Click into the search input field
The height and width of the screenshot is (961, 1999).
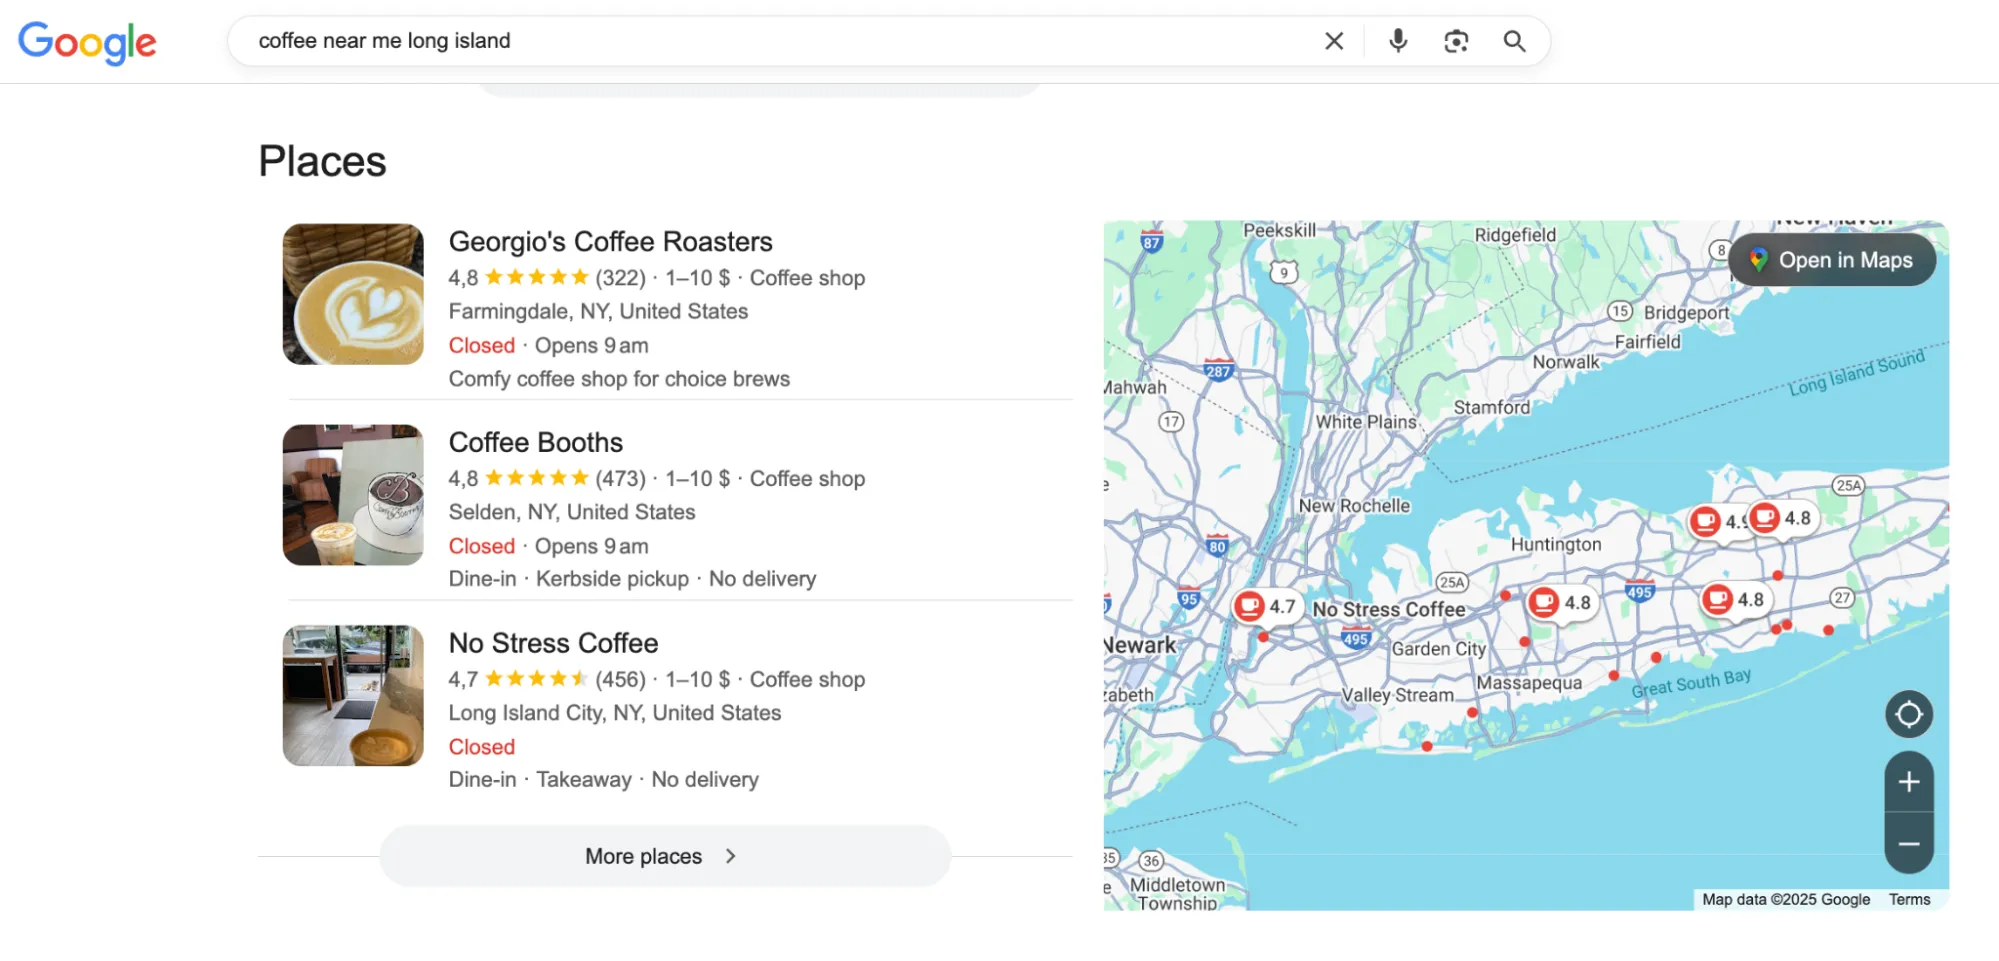click(x=780, y=41)
